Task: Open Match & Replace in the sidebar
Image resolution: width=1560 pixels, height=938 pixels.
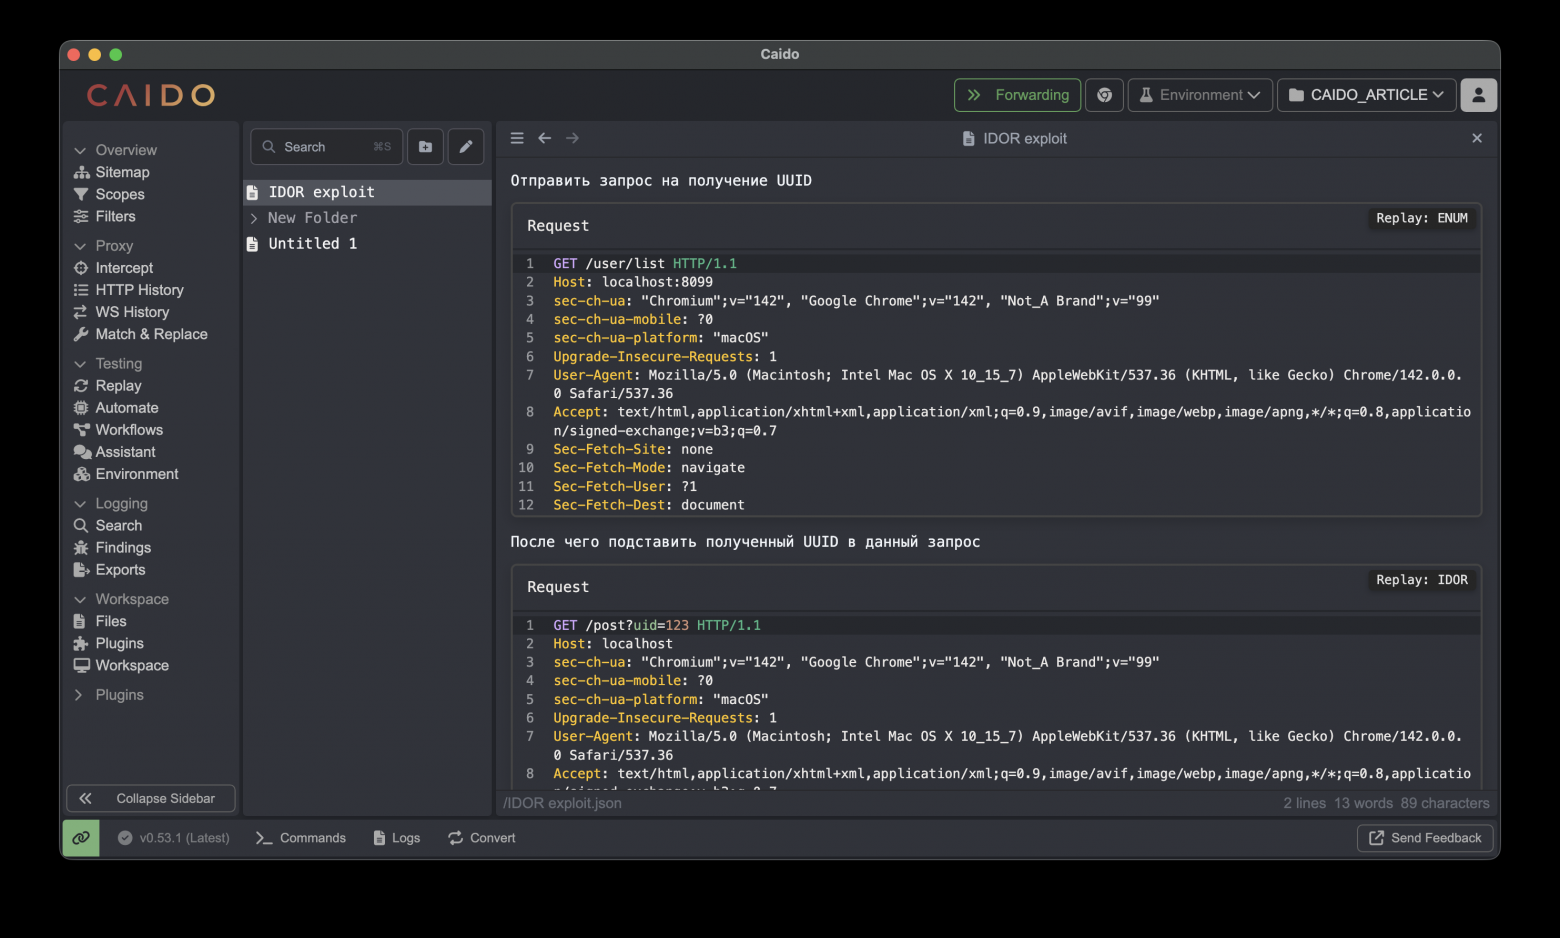Action: click(x=151, y=334)
